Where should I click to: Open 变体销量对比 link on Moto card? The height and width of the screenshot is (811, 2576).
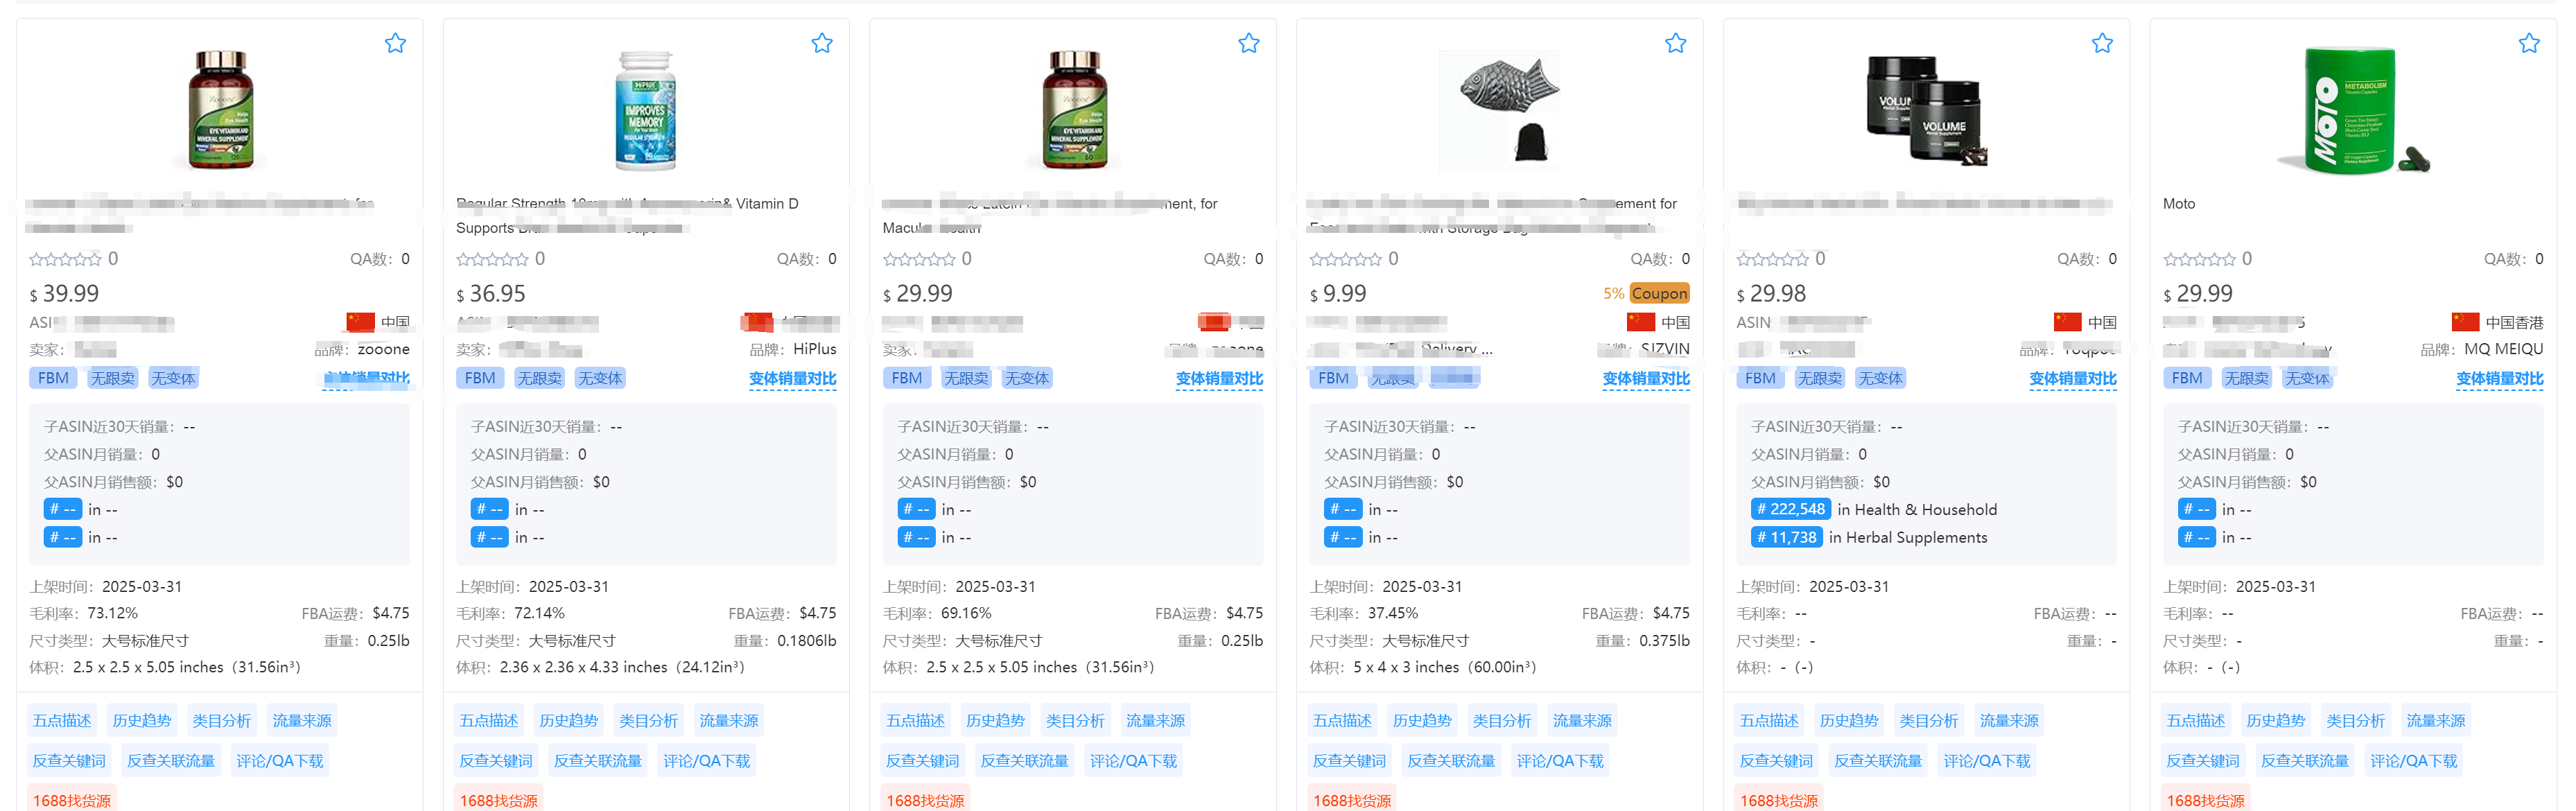(2499, 378)
